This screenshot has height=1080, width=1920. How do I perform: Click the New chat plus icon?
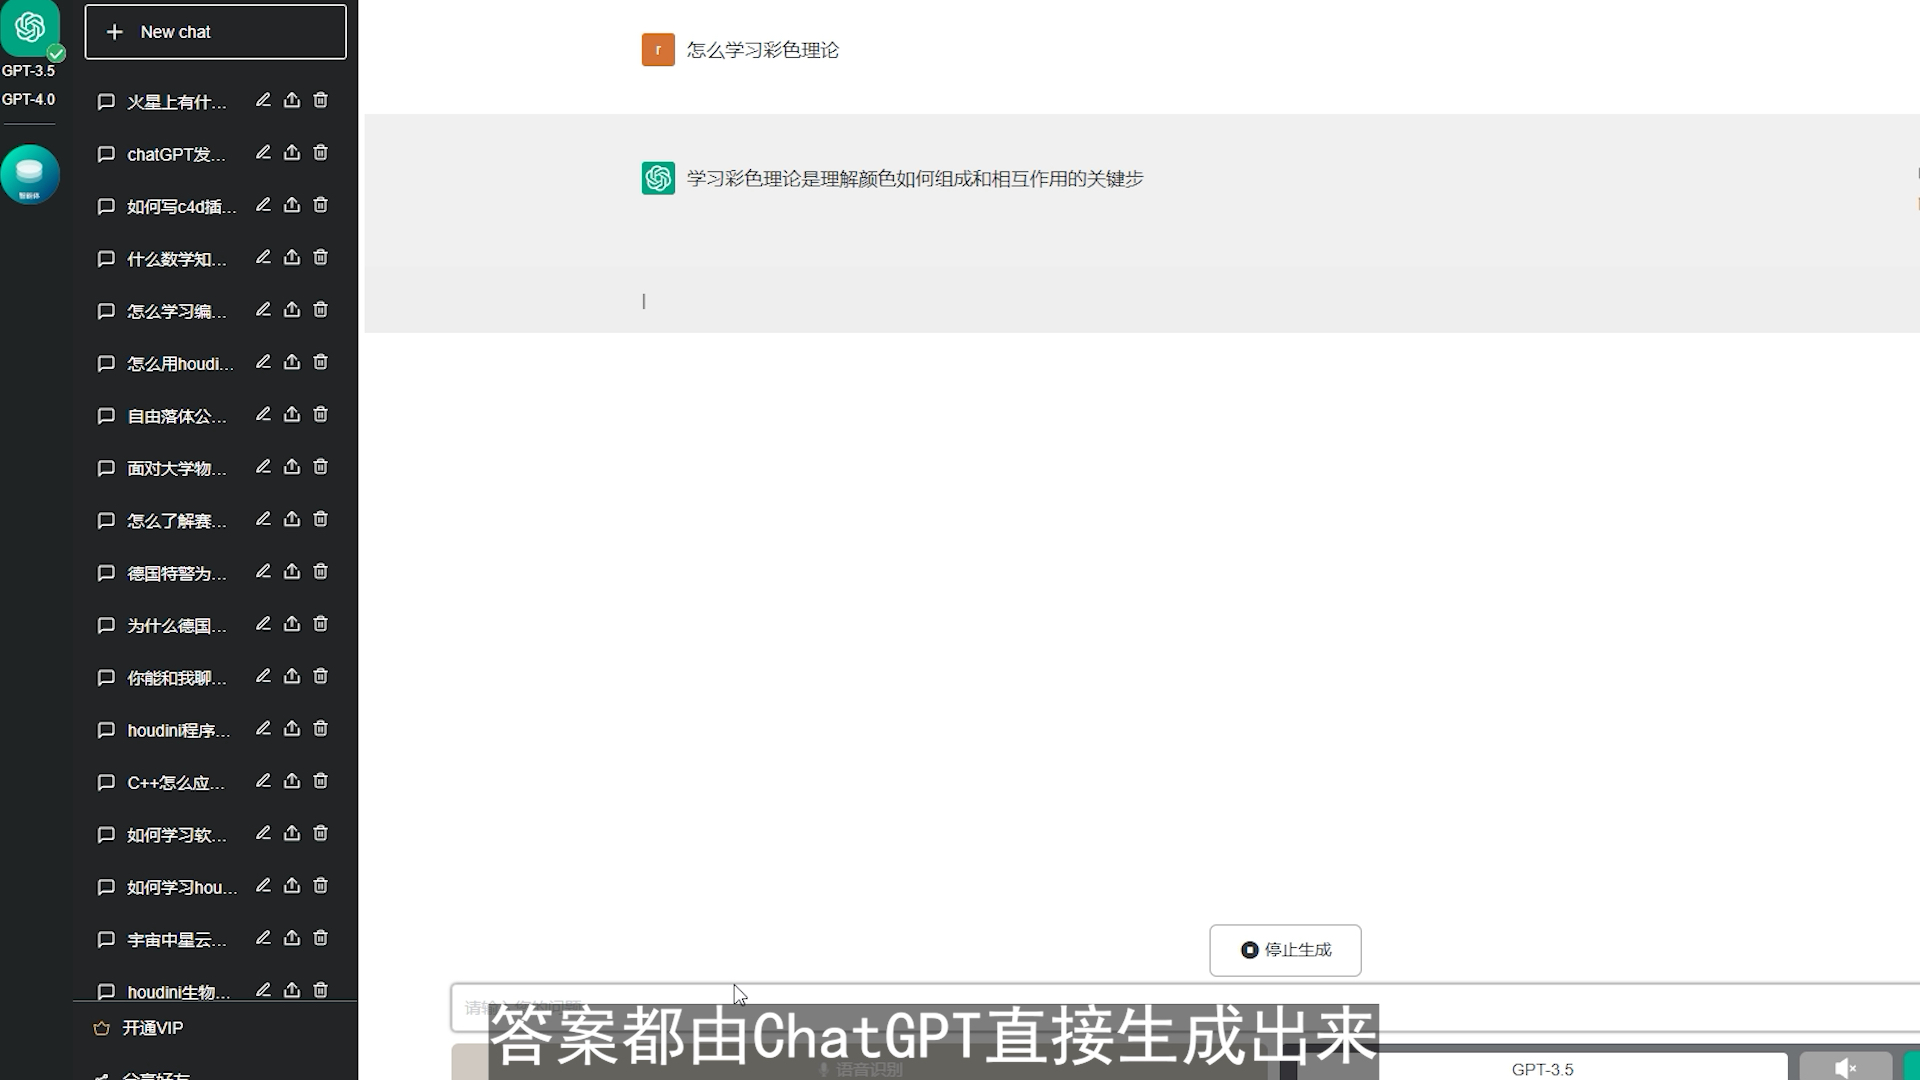[115, 32]
